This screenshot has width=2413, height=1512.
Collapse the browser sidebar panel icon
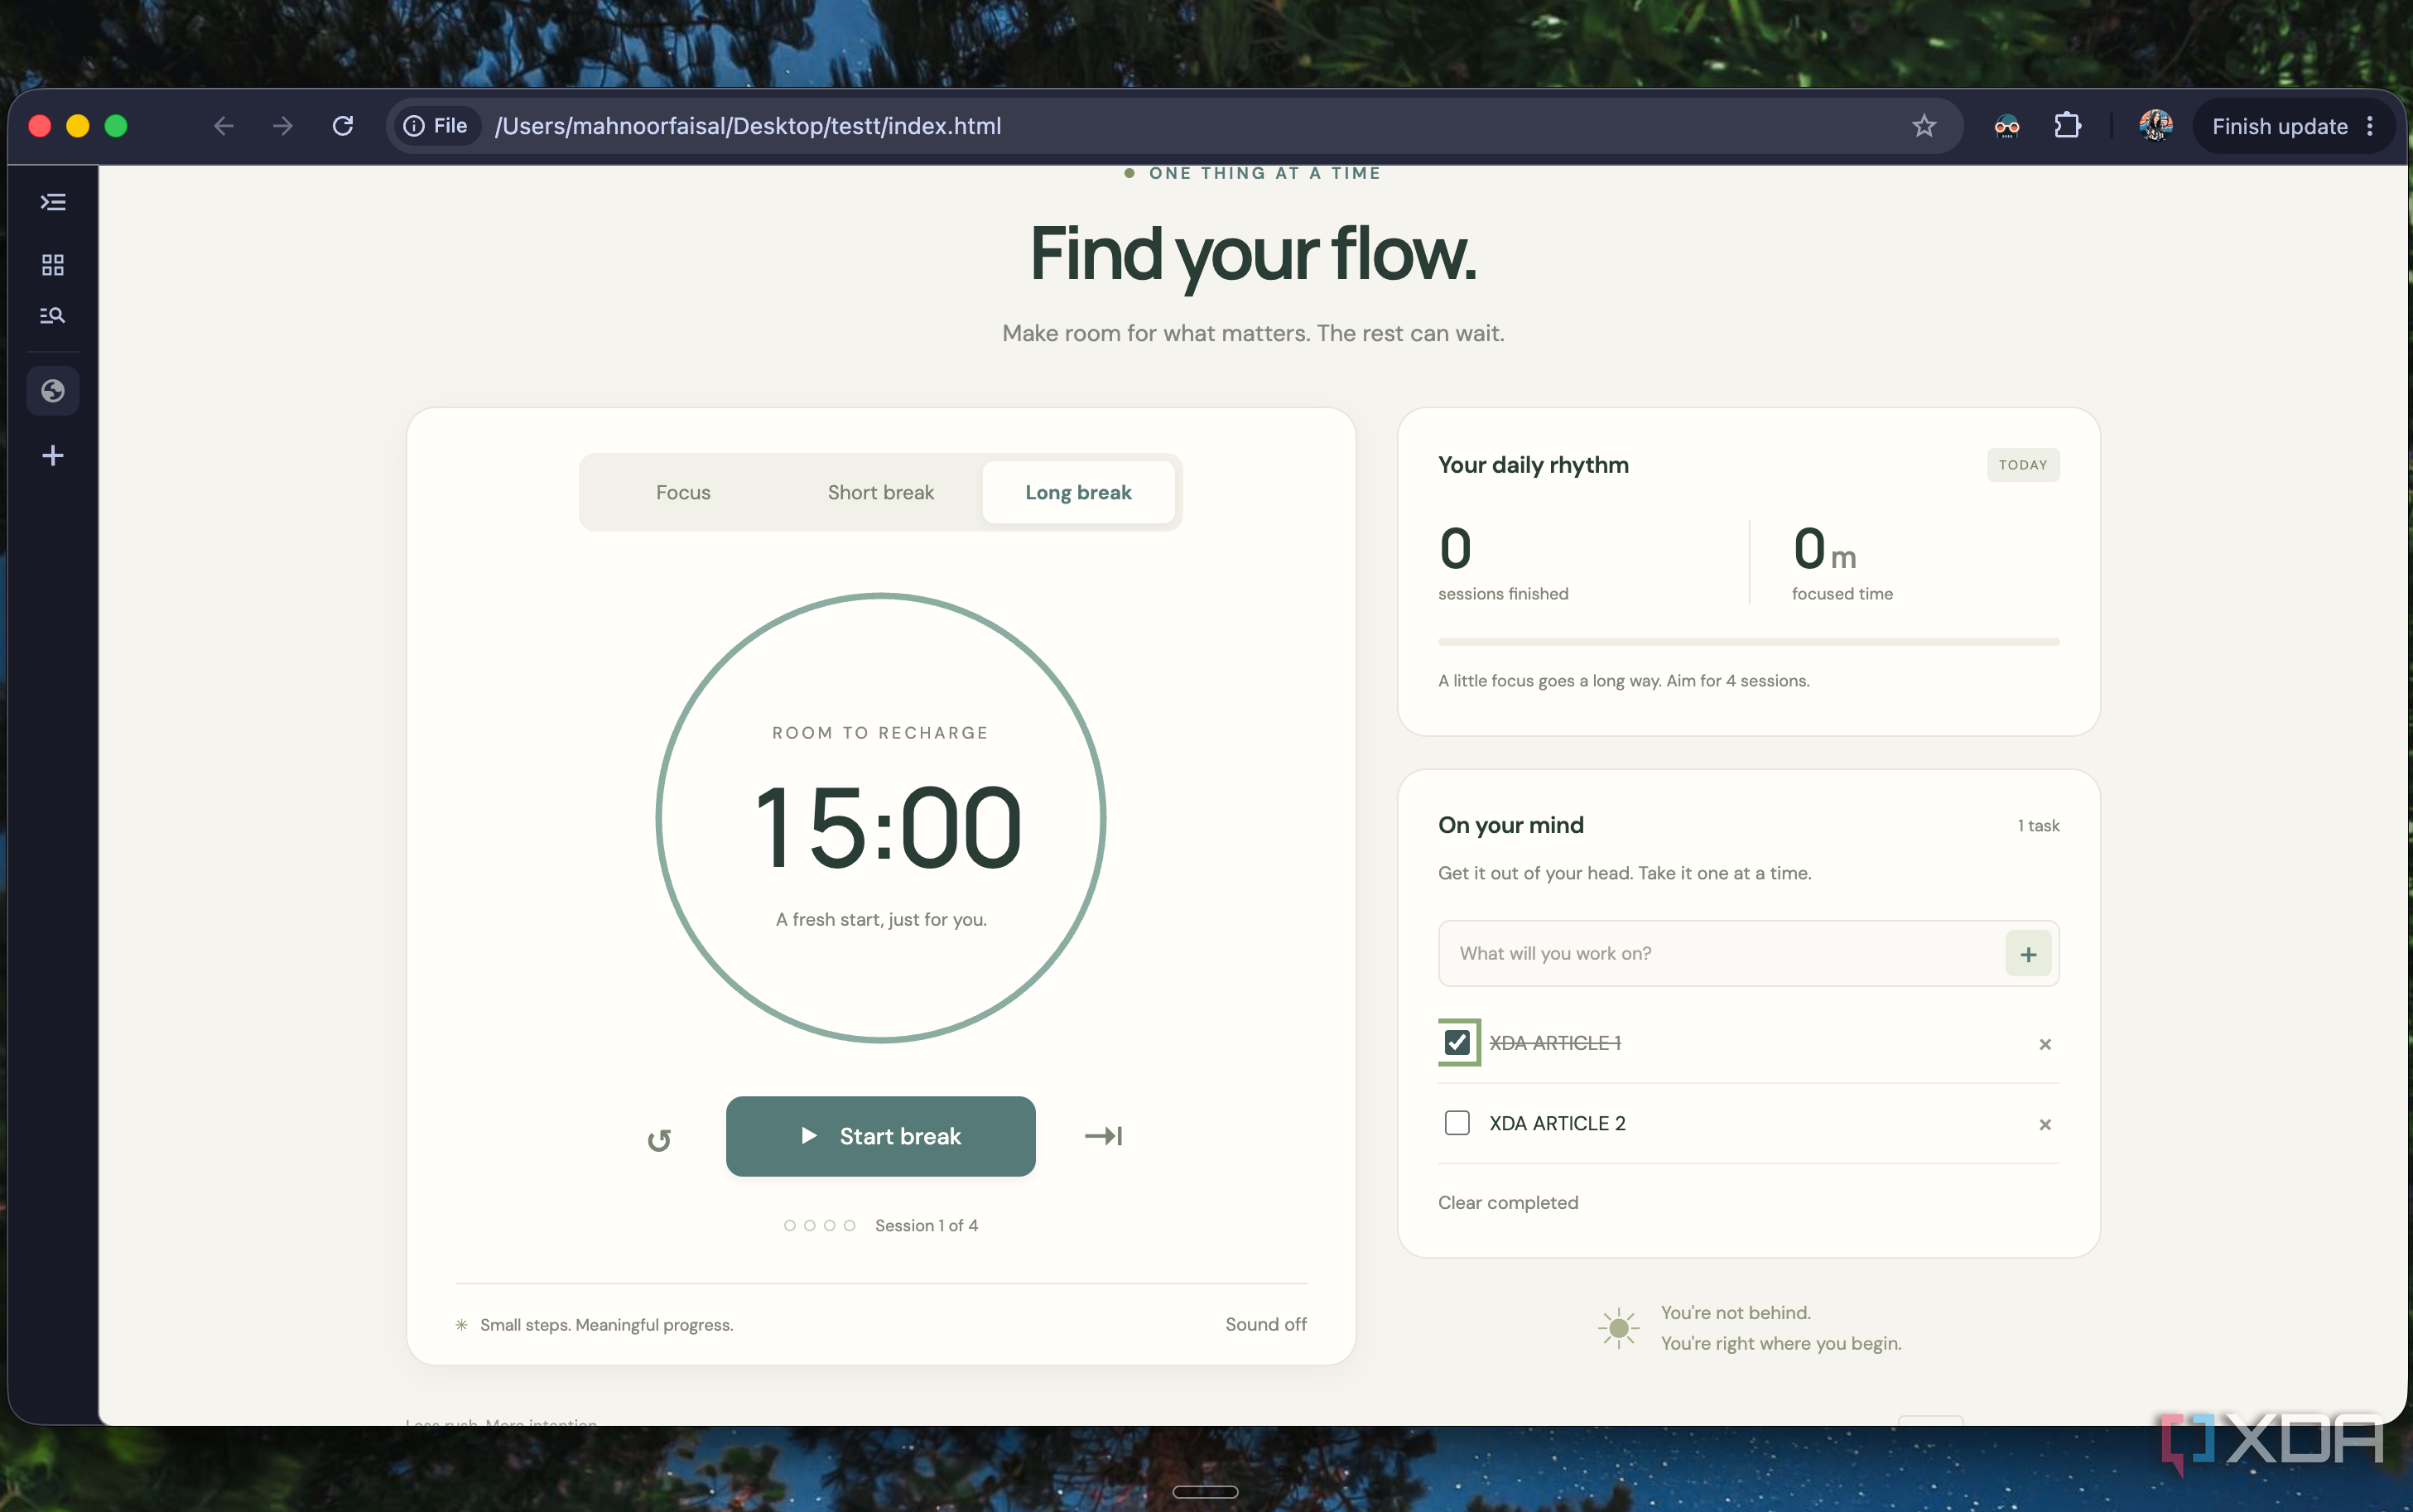pyautogui.click(x=53, y=202)
